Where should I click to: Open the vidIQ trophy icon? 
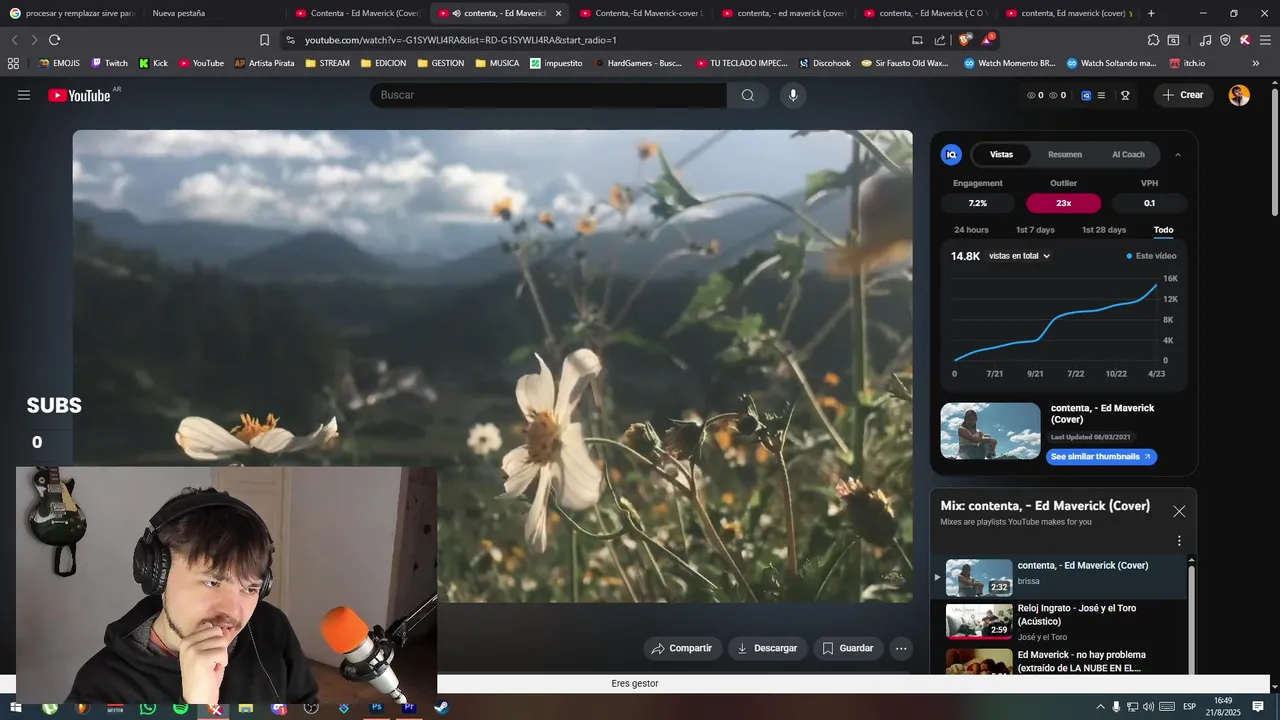1125,95
